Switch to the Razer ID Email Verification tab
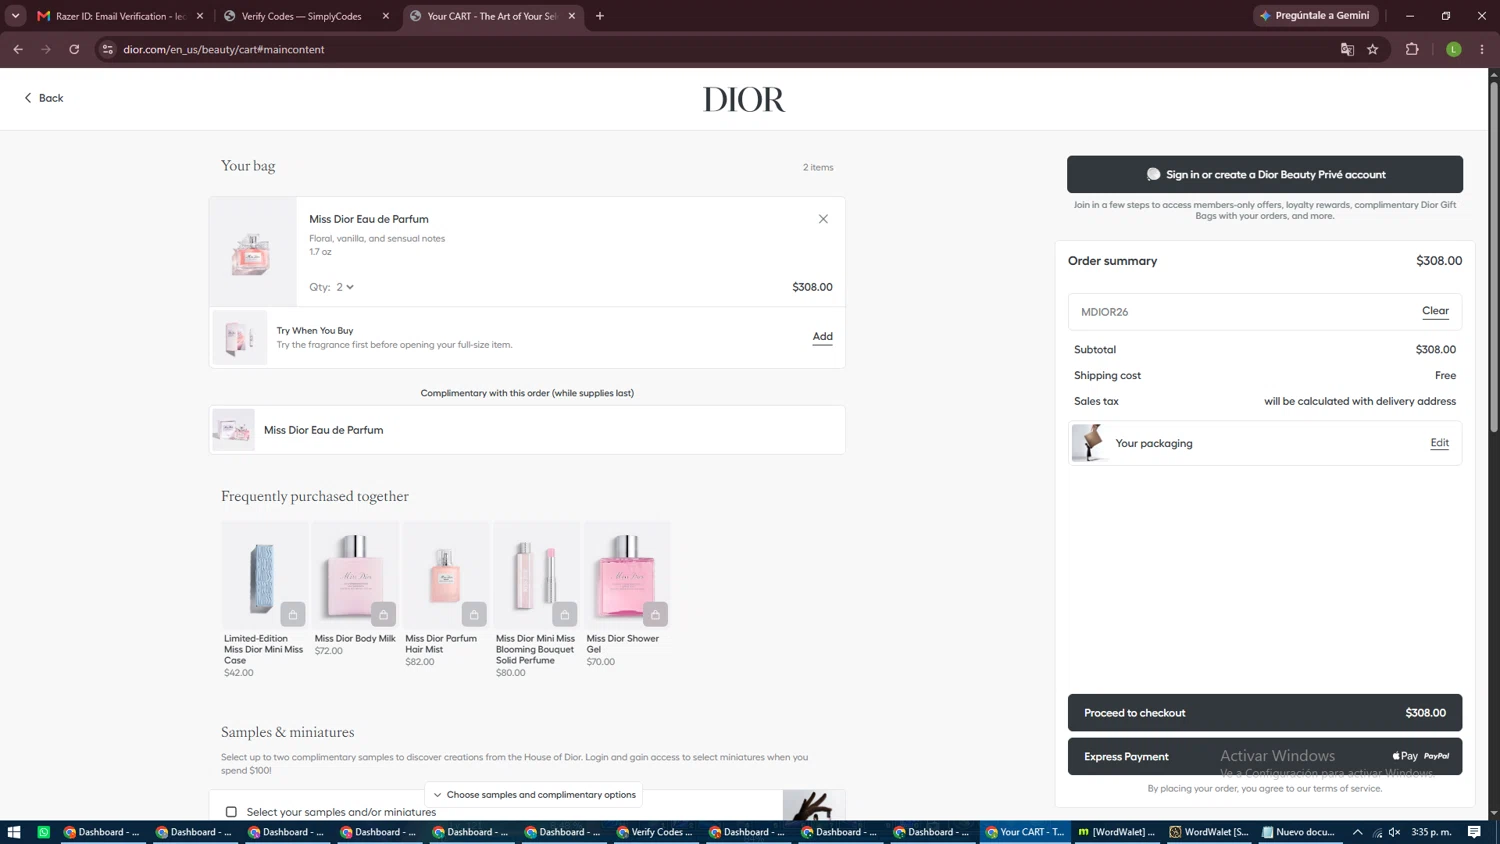This screenshot has height=844, width=1500. [x=120, y=16]
